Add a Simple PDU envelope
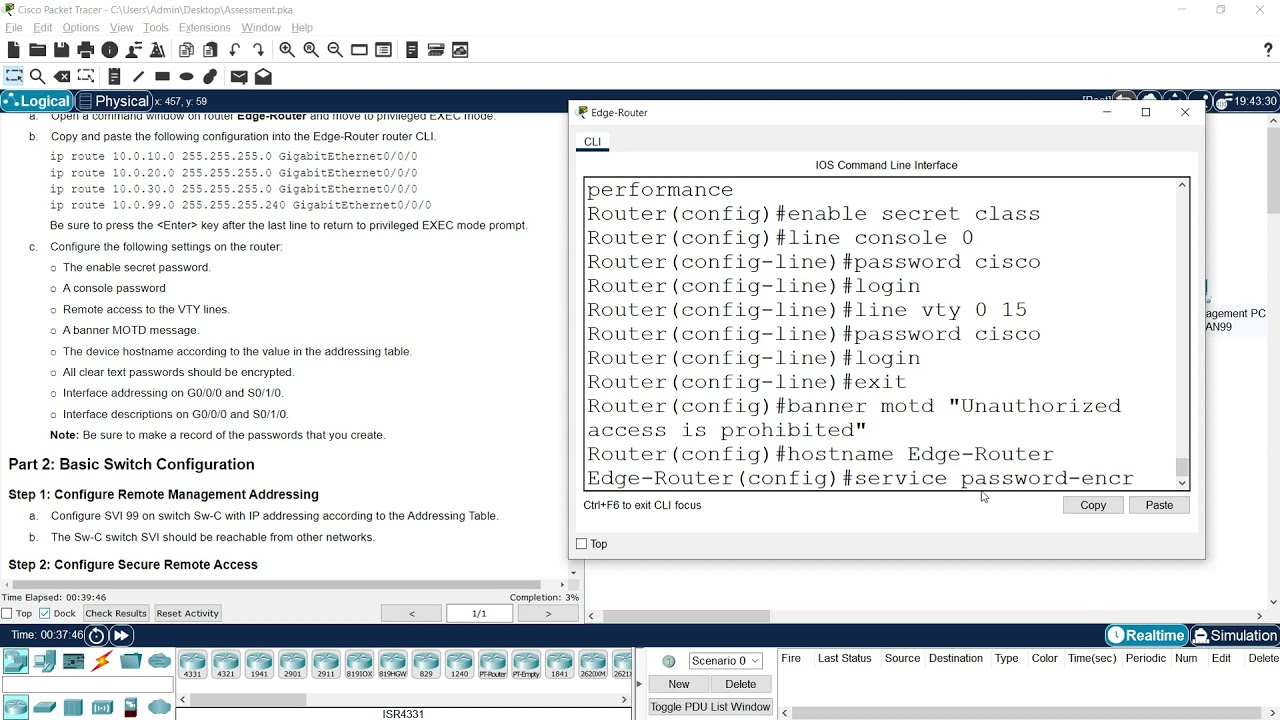The height and width of the screenshot is (720, 1280). coord(239,76)
